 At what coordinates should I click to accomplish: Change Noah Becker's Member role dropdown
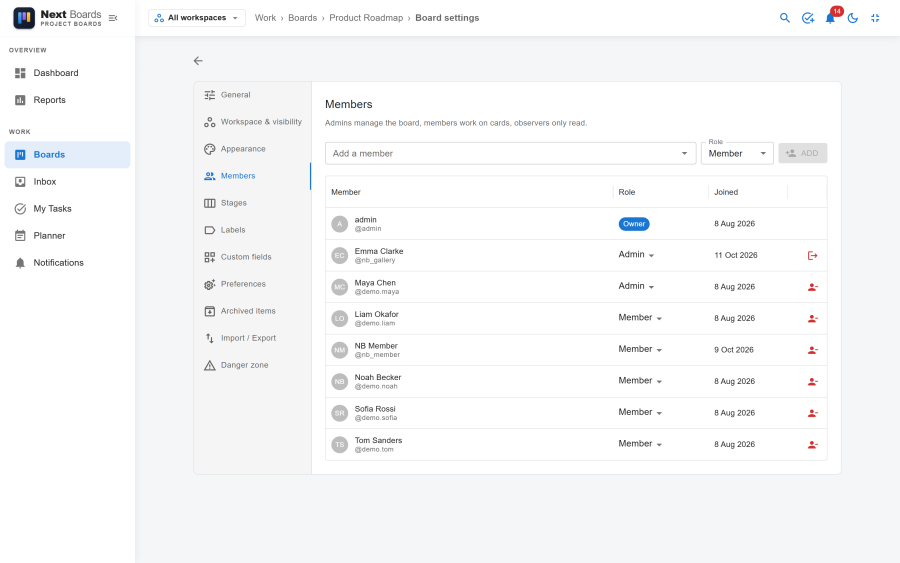point(640,381)
